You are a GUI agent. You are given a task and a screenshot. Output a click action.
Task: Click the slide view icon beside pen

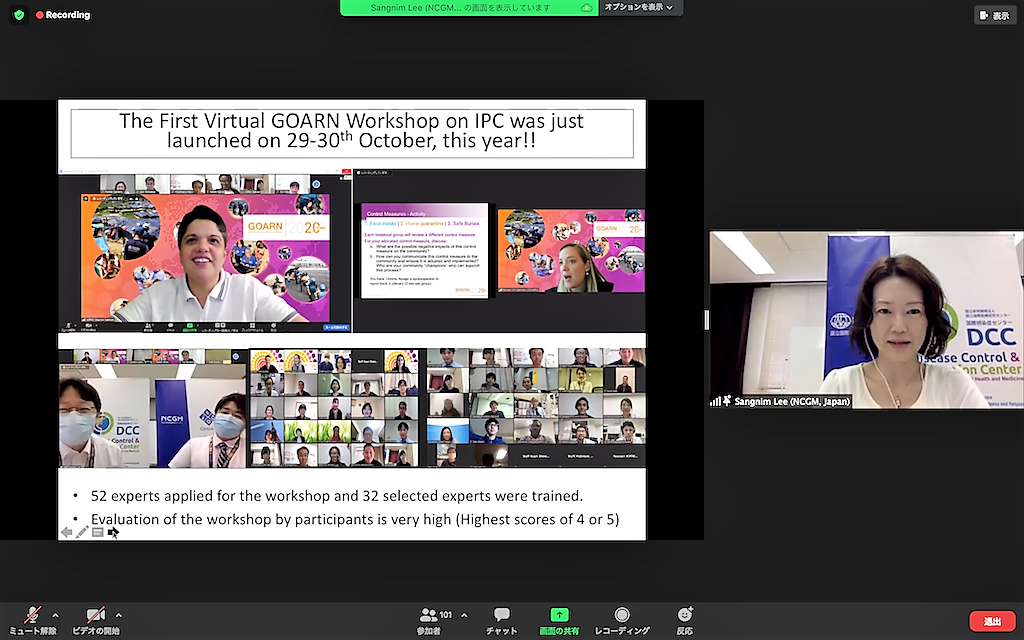point(97,532)
